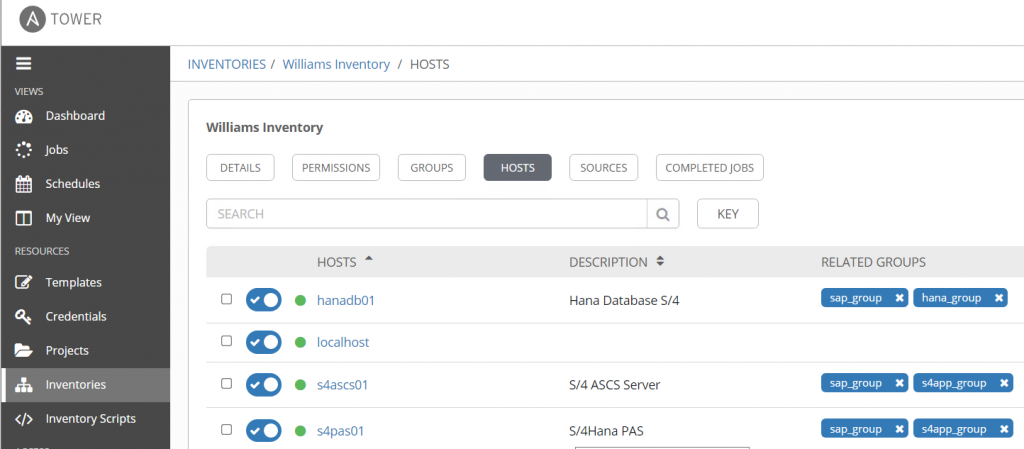
Task: Remove sap_group from s4ascs01
Action: point(899,383)
